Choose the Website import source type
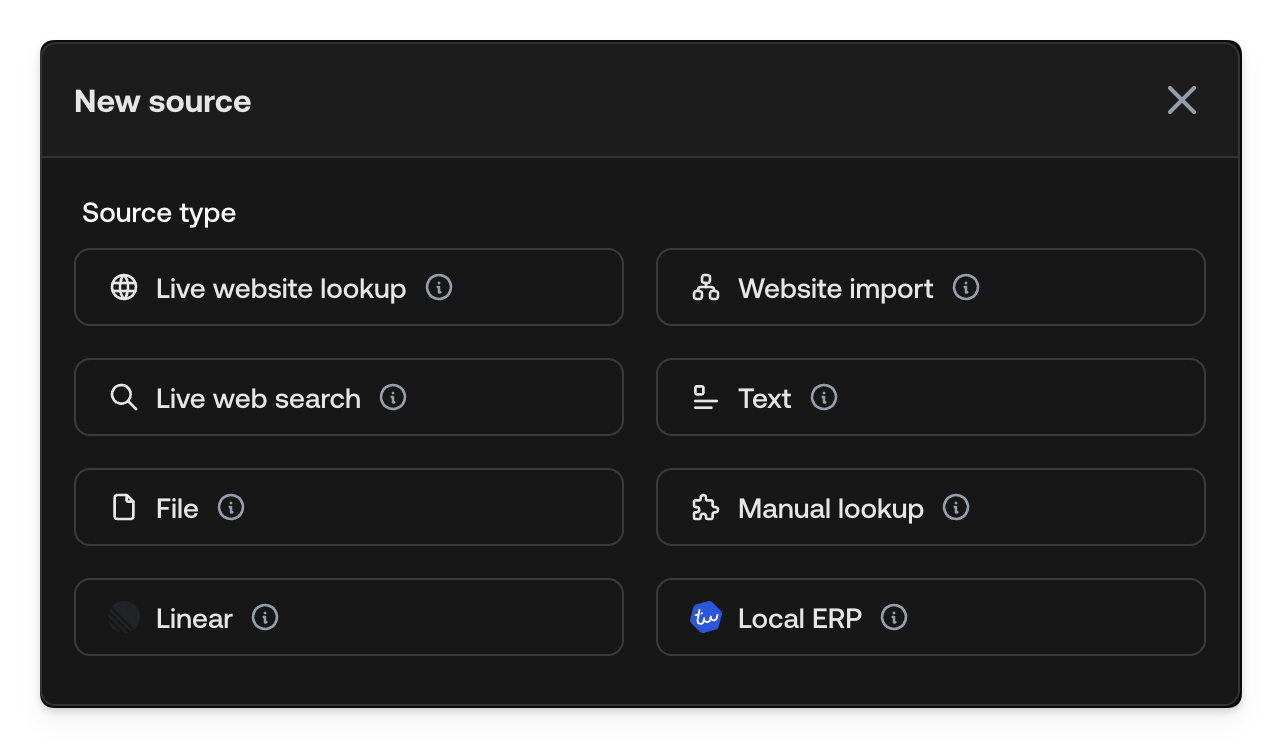 (931, 287)
